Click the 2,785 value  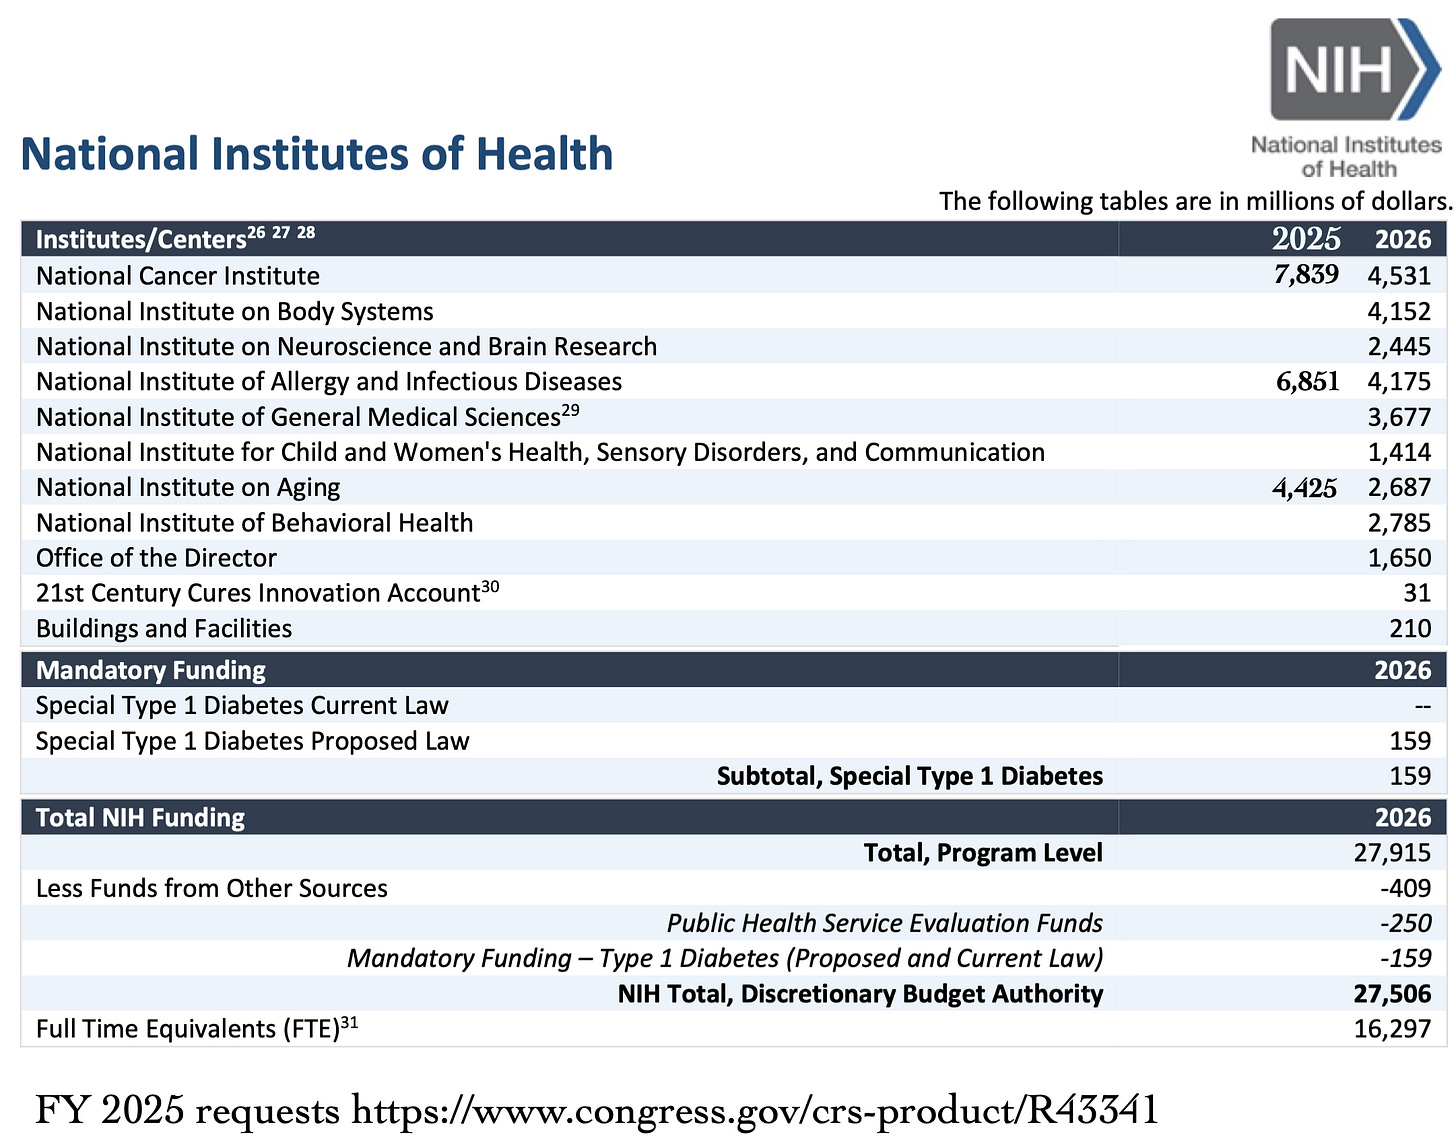[1399, 523]
